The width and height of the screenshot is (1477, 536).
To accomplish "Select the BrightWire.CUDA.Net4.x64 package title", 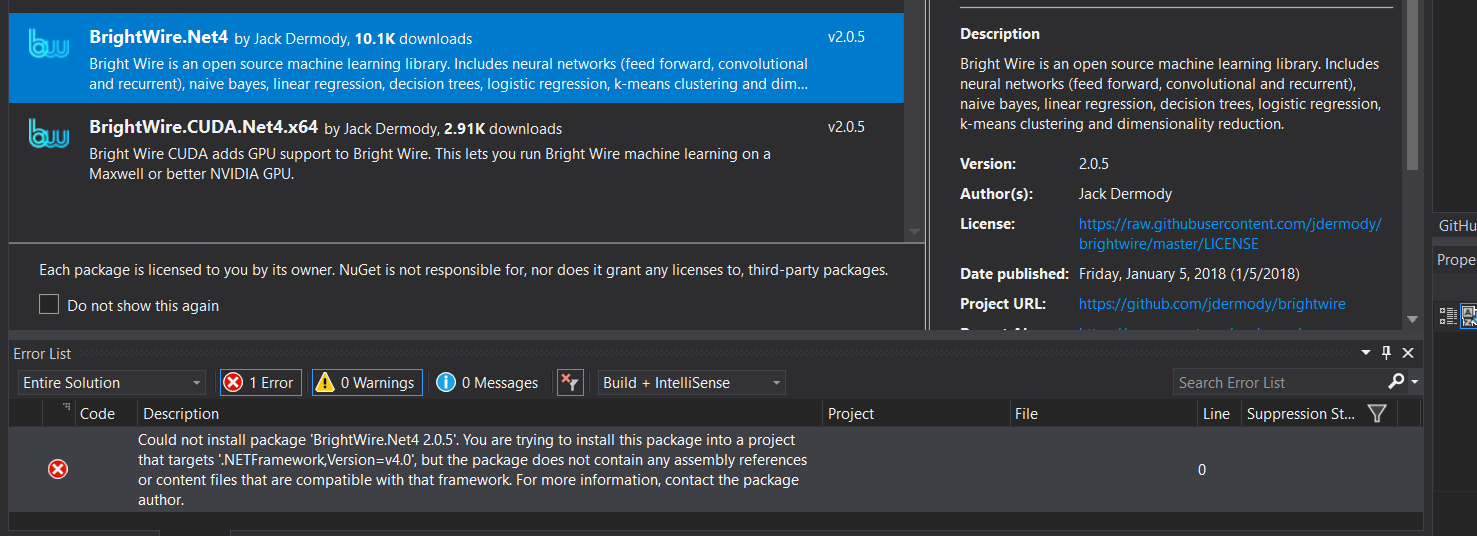I will (203, 127).
